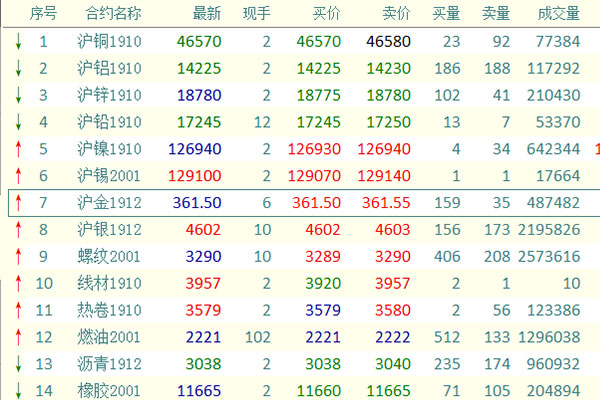The image size is (600, 400).
Task: Click latest price 3957 of 线材1910
Action: tap(203, 283)
